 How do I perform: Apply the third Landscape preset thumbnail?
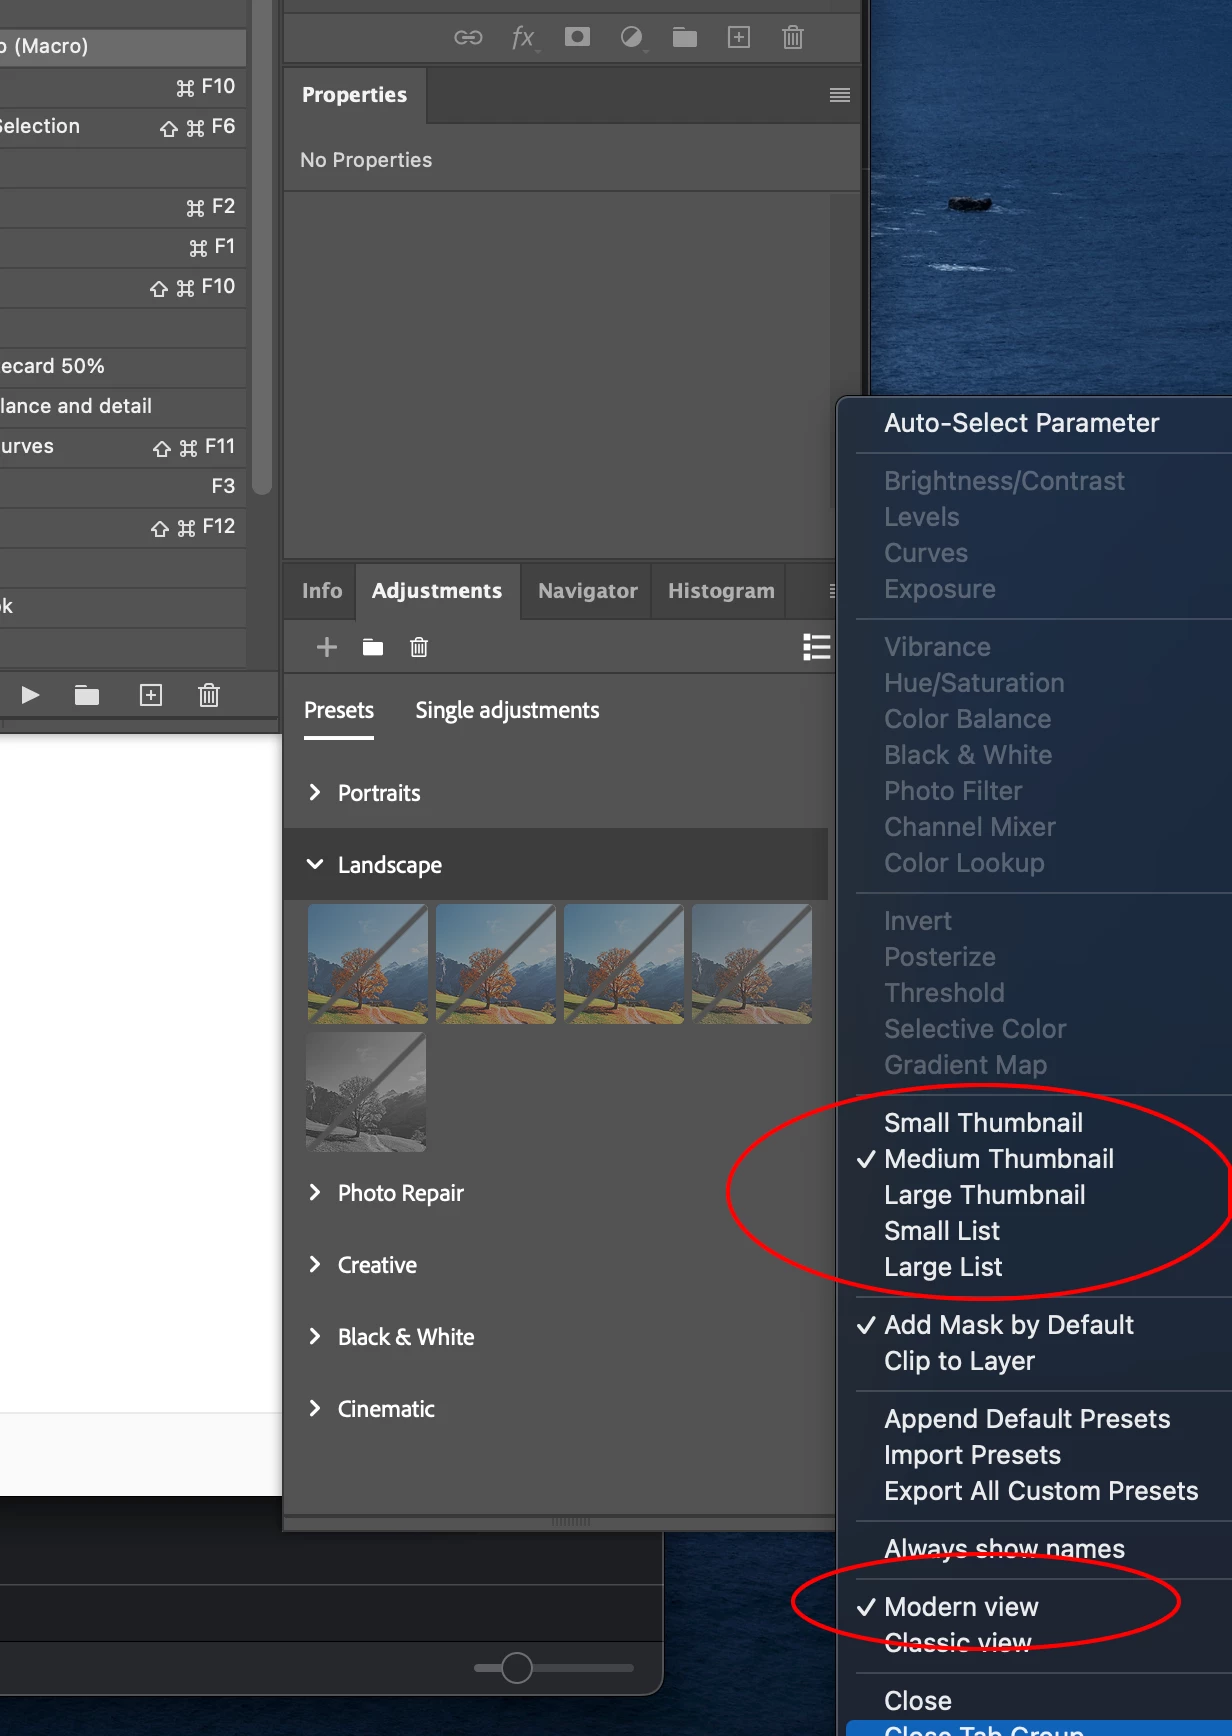click(624, 964)
